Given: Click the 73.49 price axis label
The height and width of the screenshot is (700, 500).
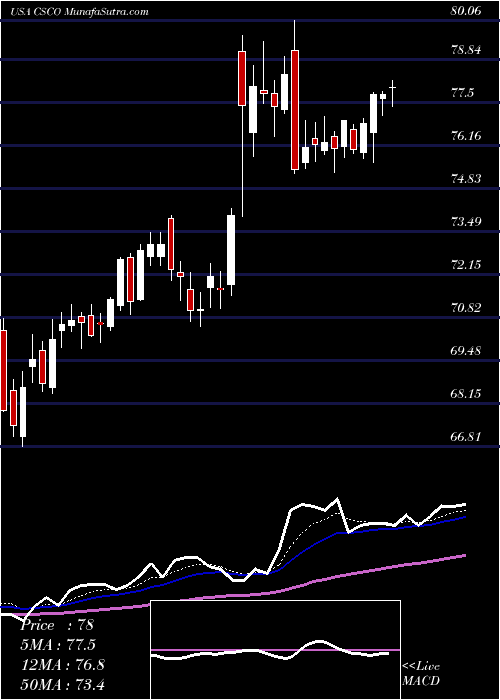Looking at the screenshot, I should click(x=466, y=222).
